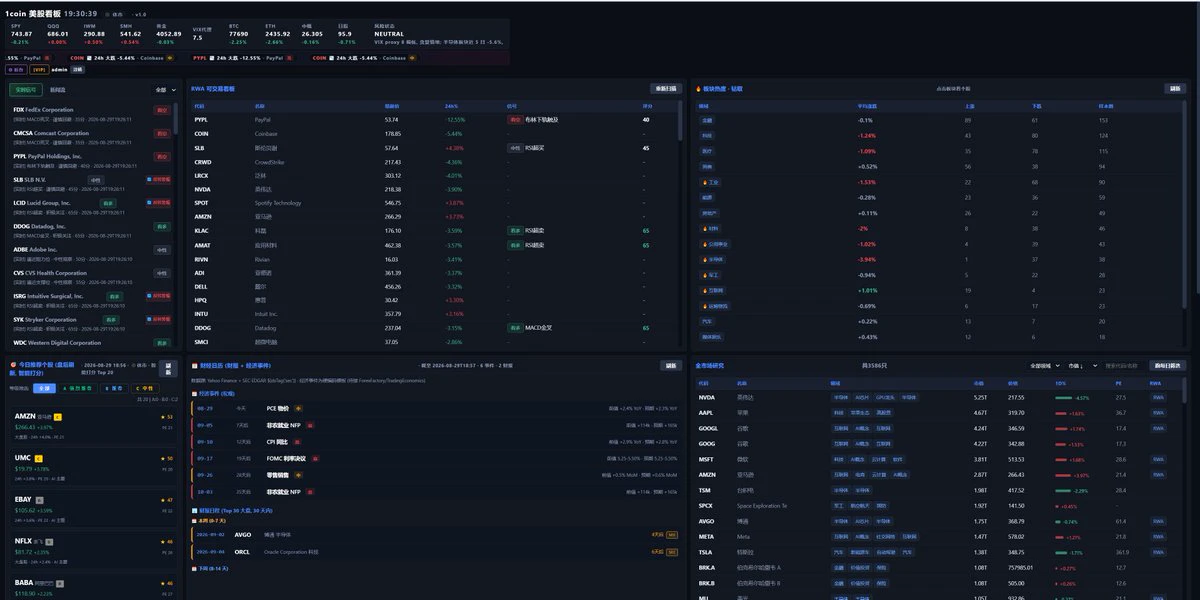Click the RWA badge in TSLA market row
The width and height of the screenshot is (1200, 600).
pyautogui.click(x=1157, y=552)
